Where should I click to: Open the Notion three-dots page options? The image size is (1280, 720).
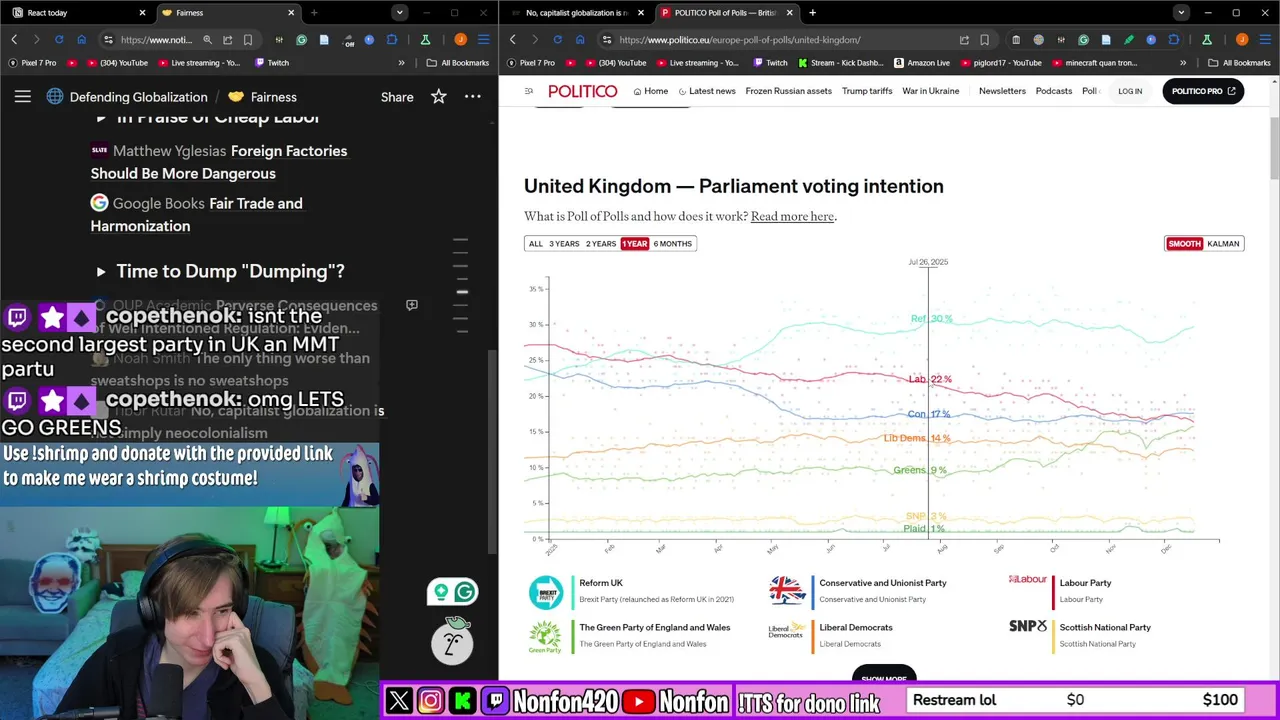click(x=473, y=97)
